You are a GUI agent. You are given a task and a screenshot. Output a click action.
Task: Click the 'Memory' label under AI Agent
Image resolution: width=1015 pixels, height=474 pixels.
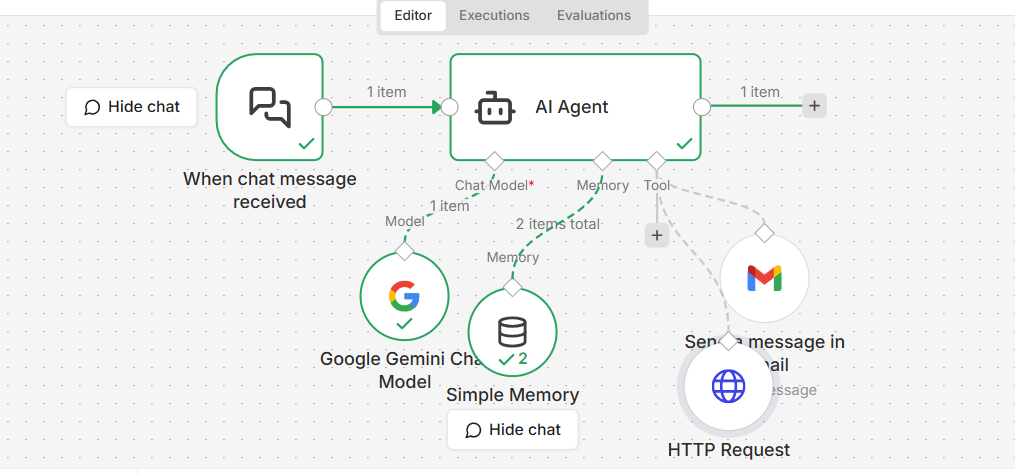603,185
